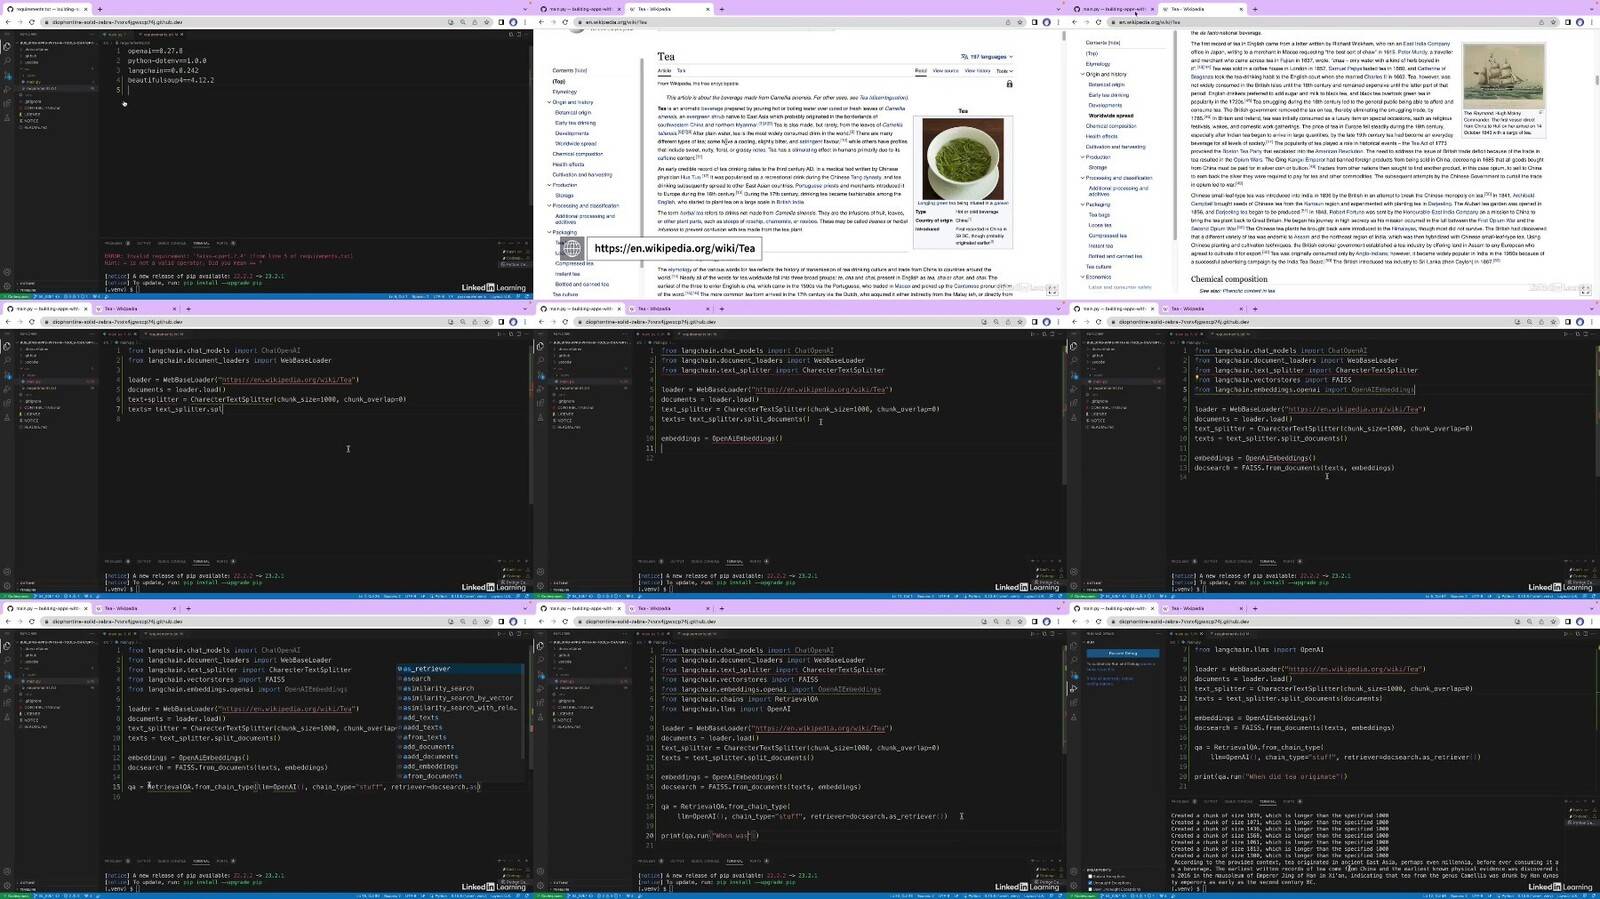The width and height of the screenshot is (1600, 899).
Task: Open a new browser tab in the Tea intro frame
Action: (x=722, y=9)
